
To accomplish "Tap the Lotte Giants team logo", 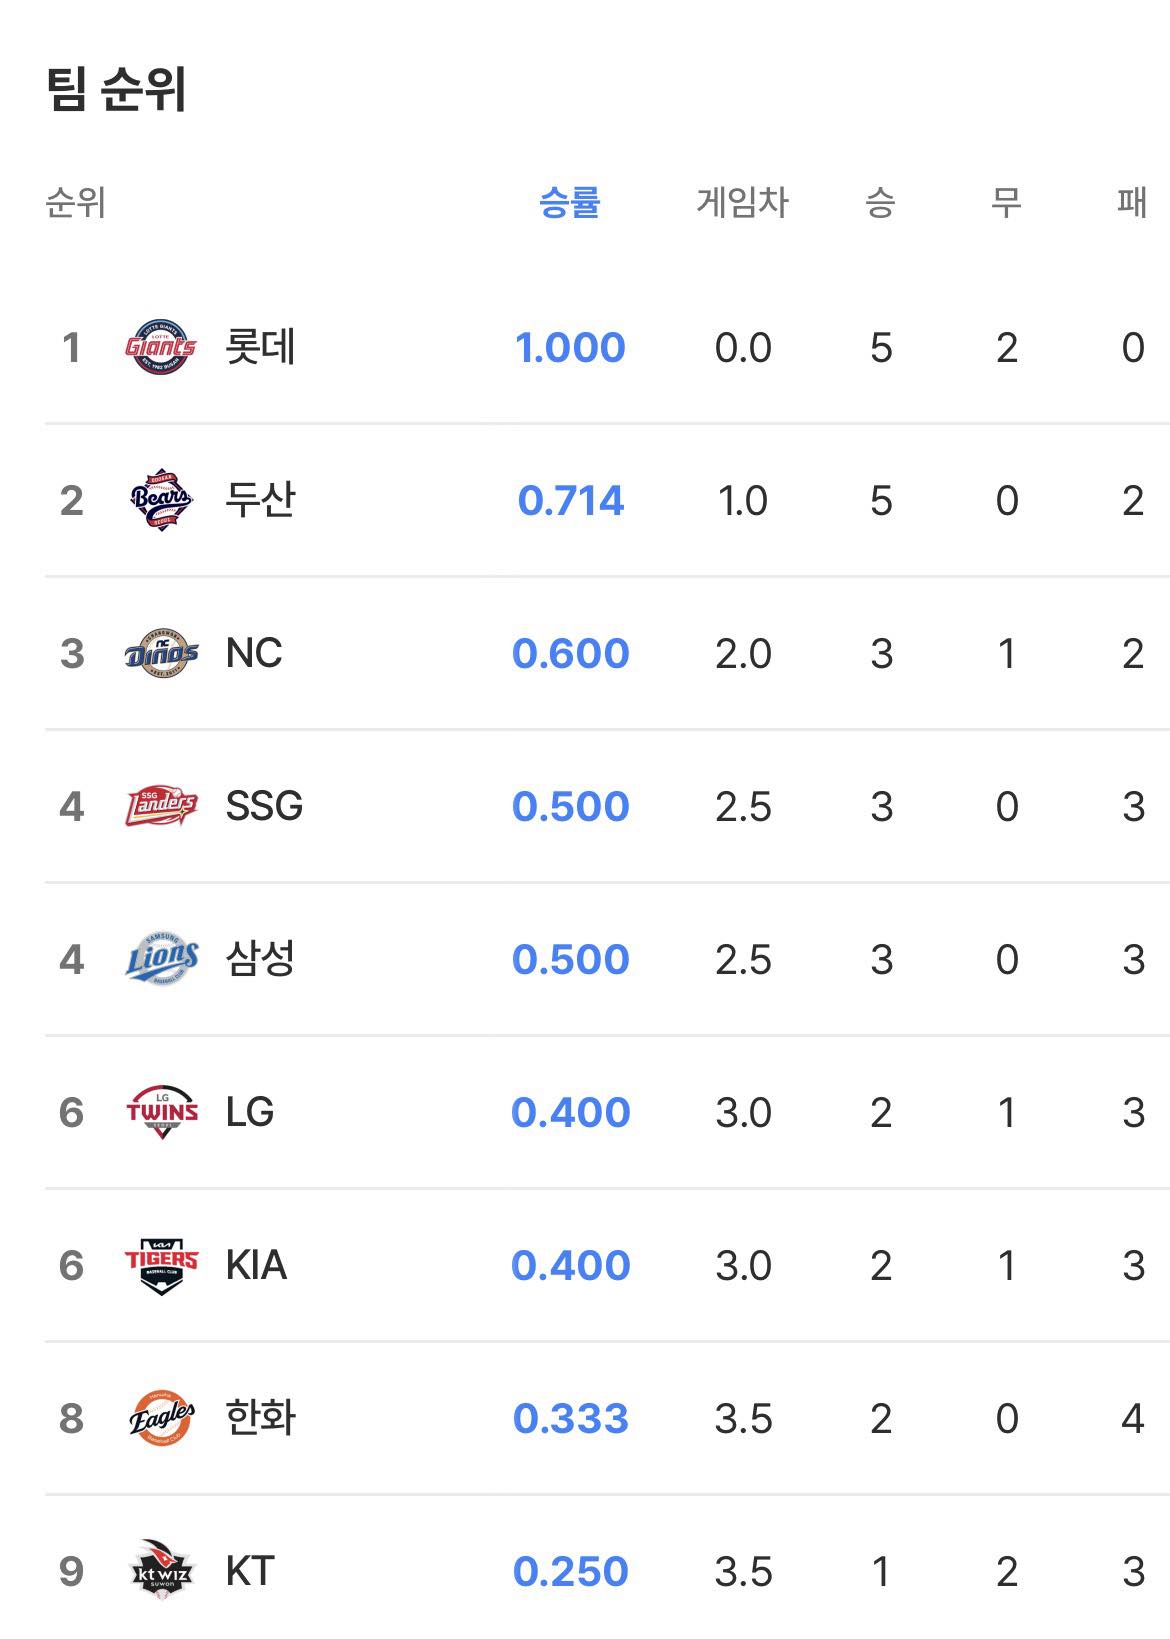I will (161, 347).
